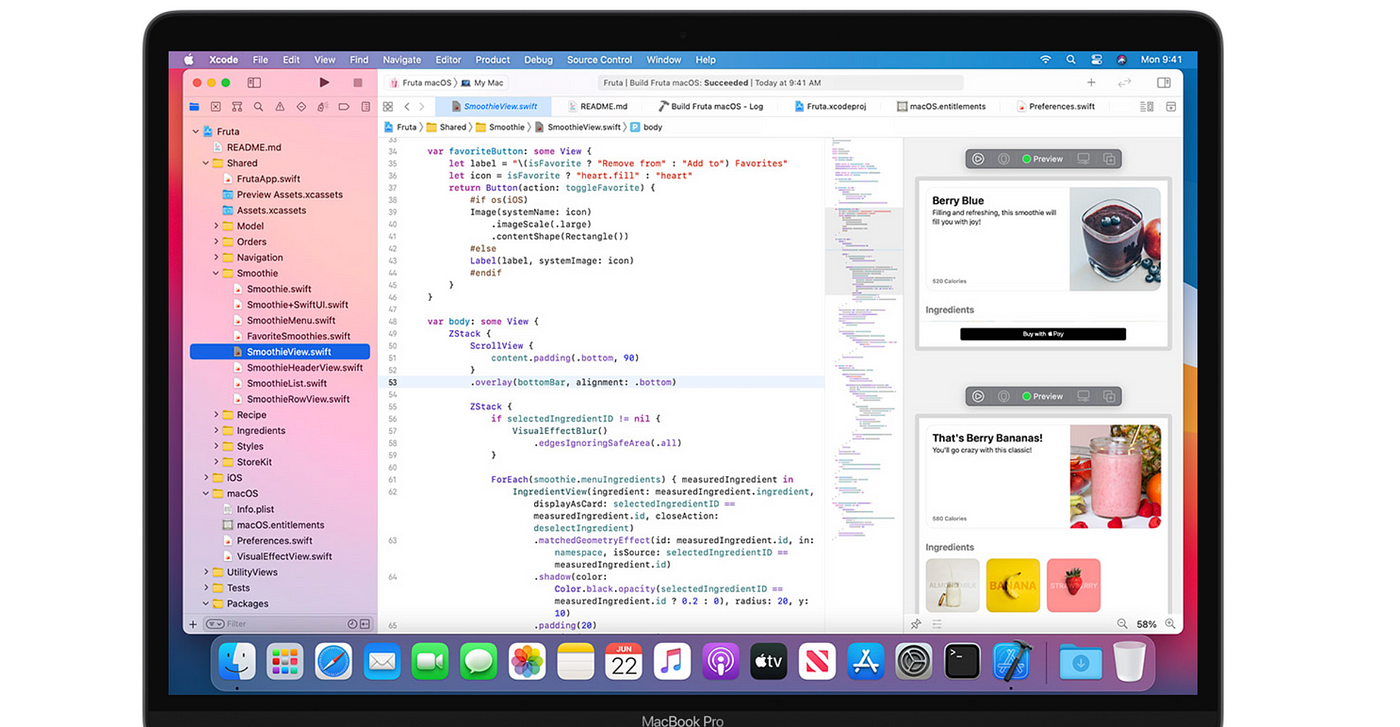The image size is (1400, 727).
Task: Expand the Model folder
Action: point(216,226)
